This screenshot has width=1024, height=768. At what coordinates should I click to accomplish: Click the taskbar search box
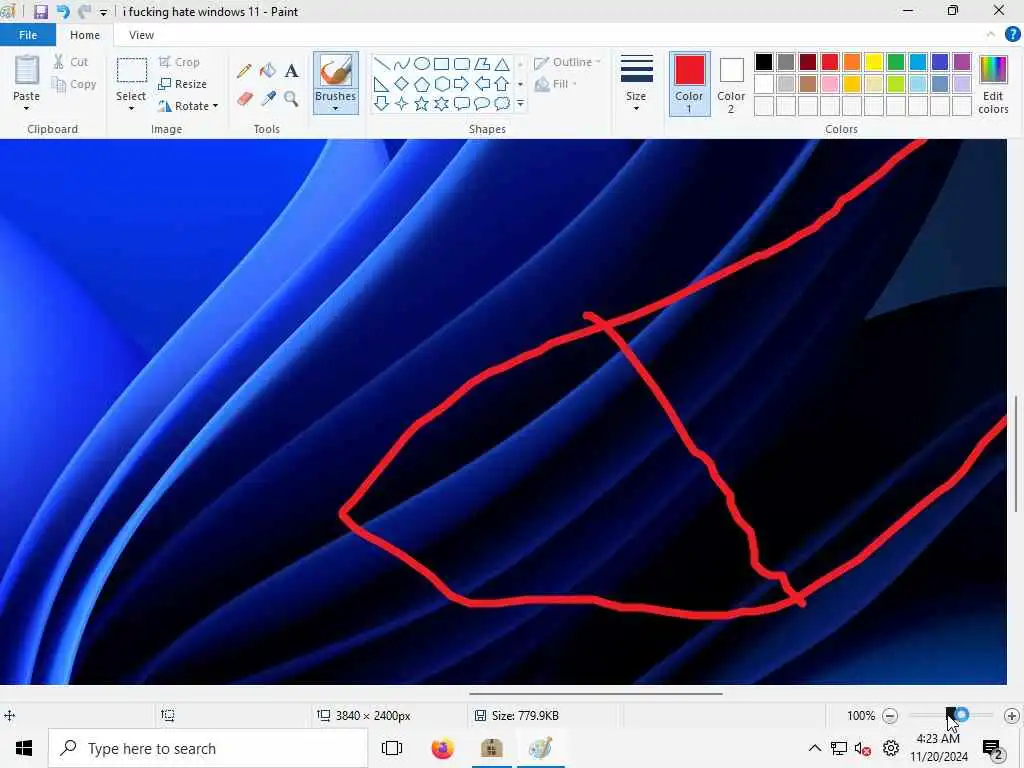pyautogui.click(x=208, y=748)
